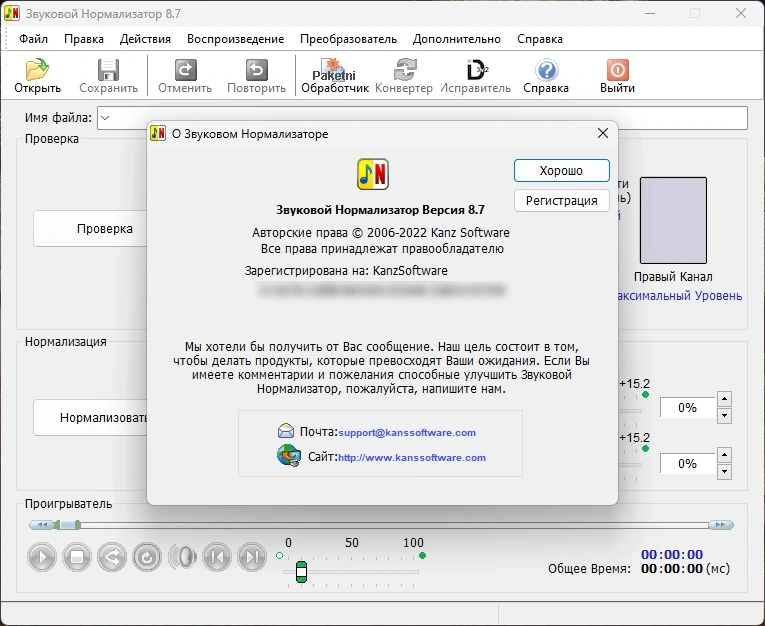Click the app logo in the About dialog

point(373,174)
